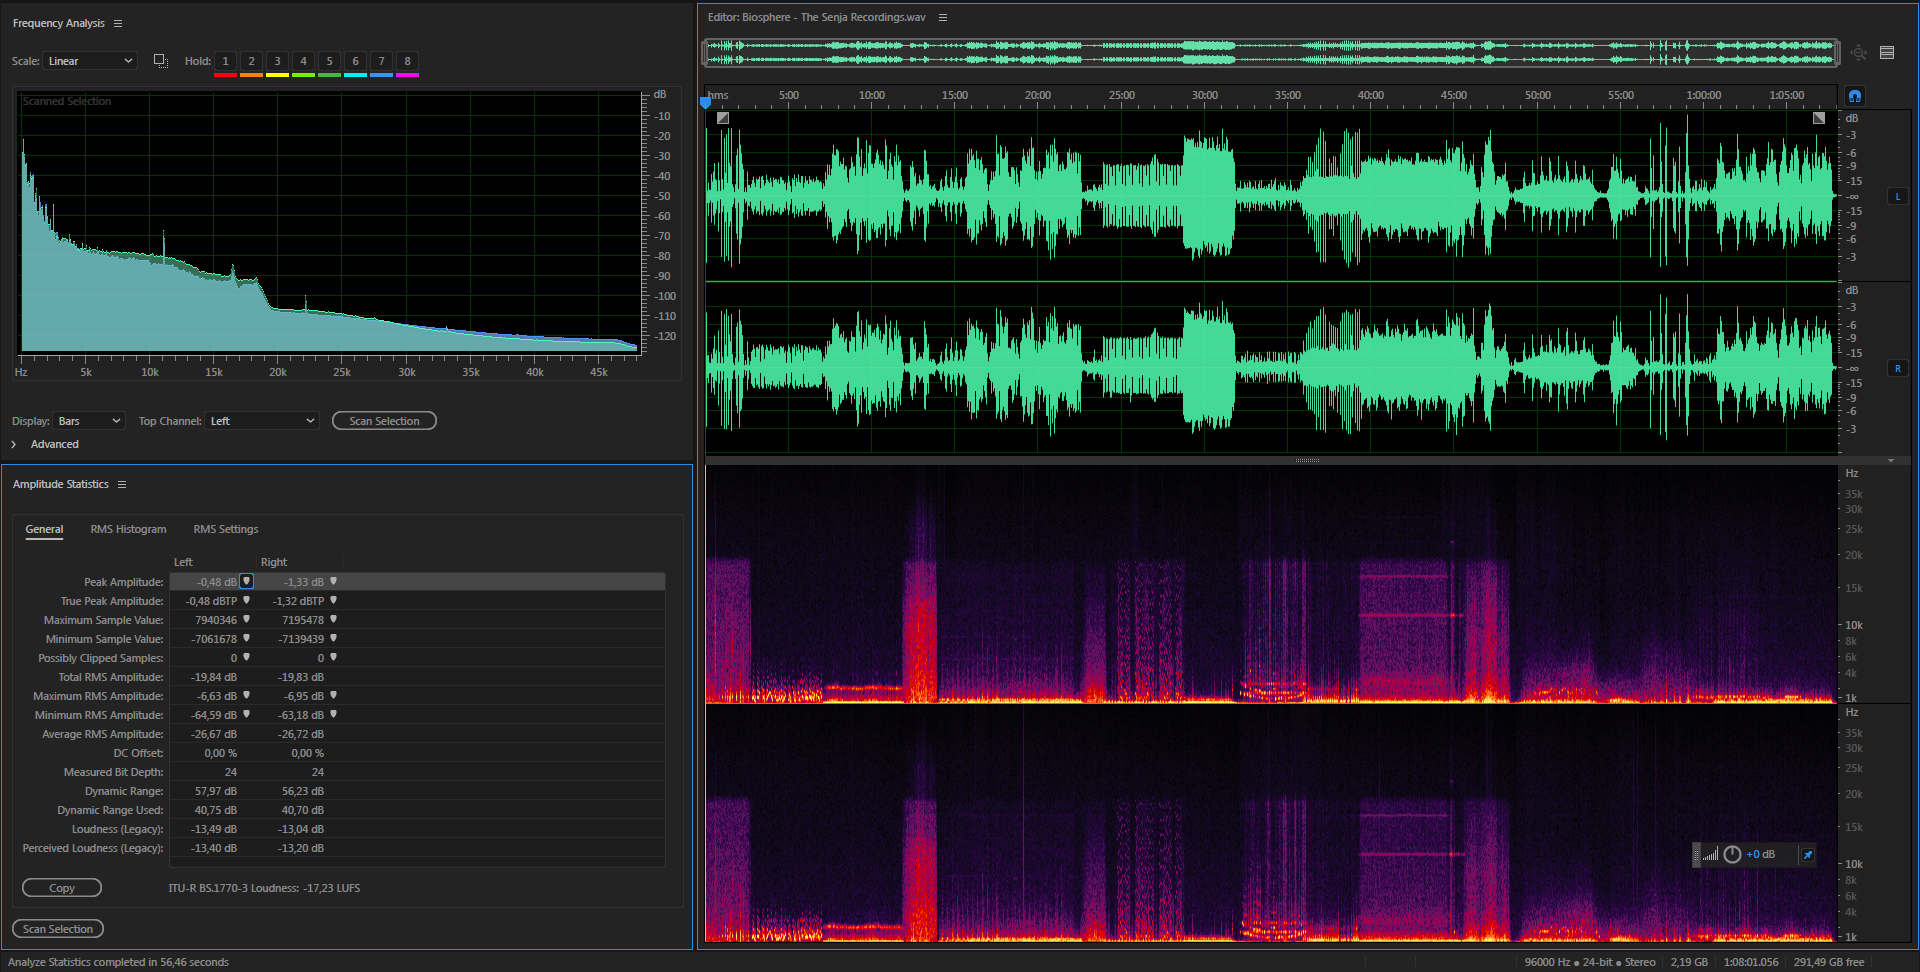Go to Left Peak Amplitude marker
The image size is (1920, 972).
coord(246,581)
